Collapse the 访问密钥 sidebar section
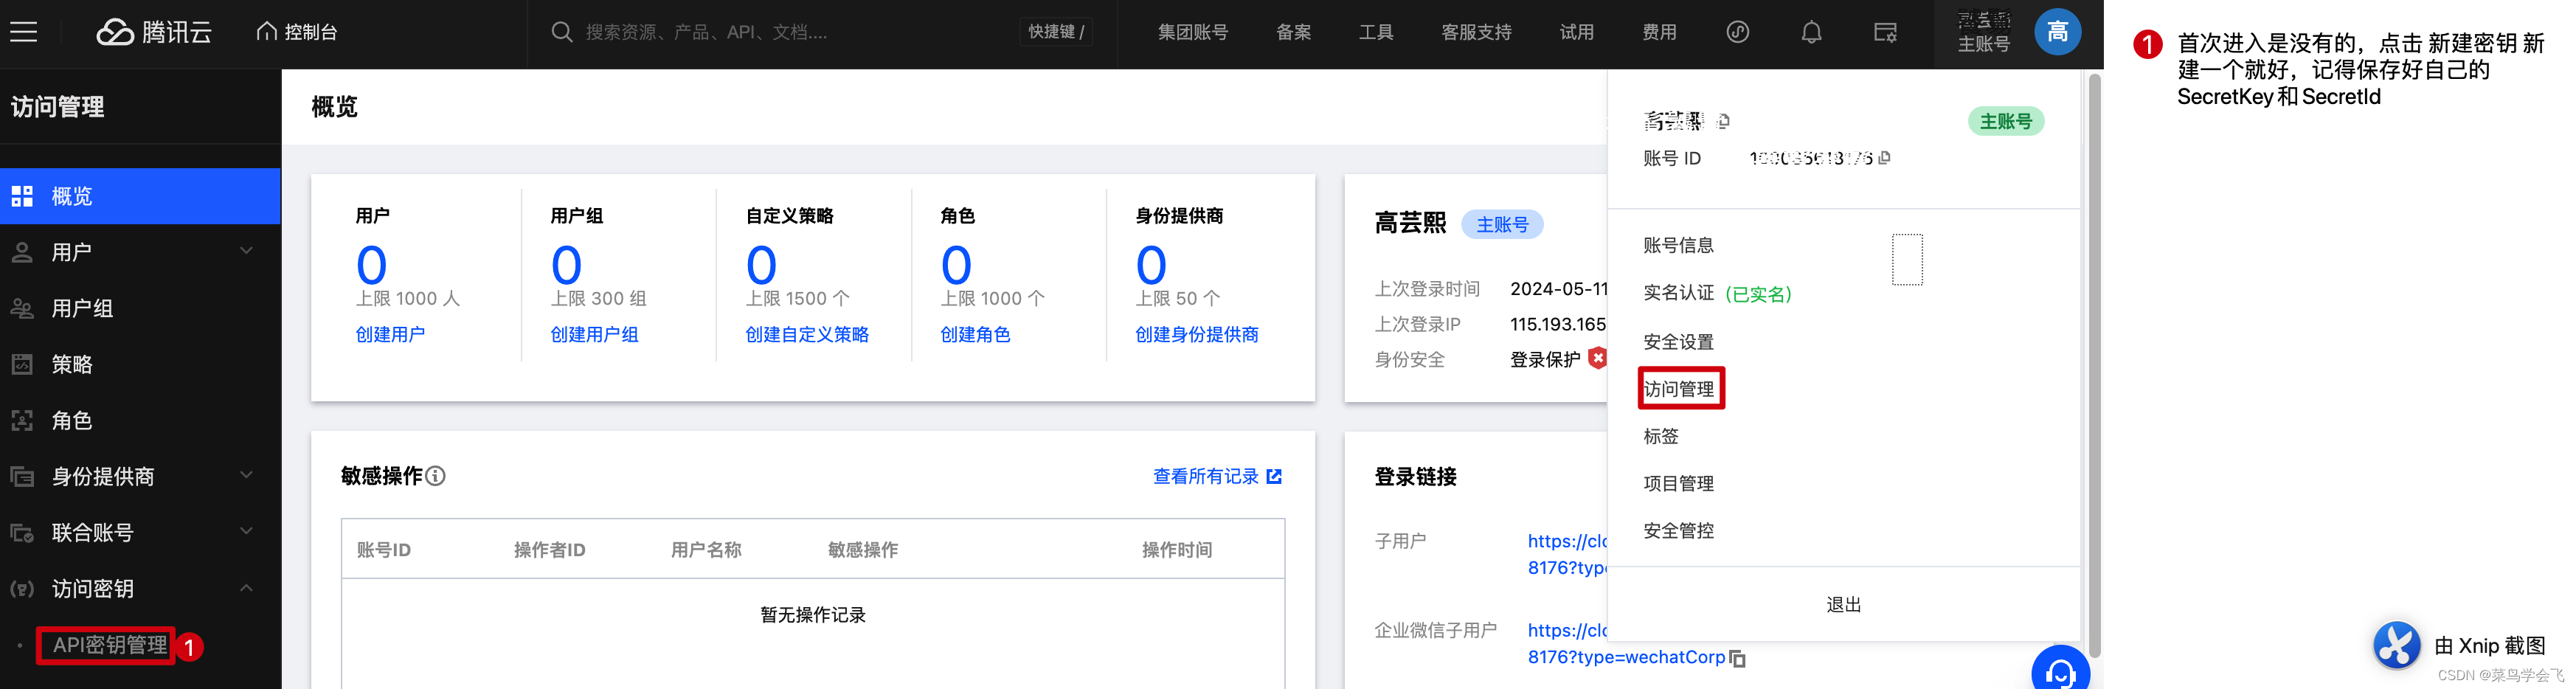The width and height of the screenshot is (2576, 689). [246, 588]
